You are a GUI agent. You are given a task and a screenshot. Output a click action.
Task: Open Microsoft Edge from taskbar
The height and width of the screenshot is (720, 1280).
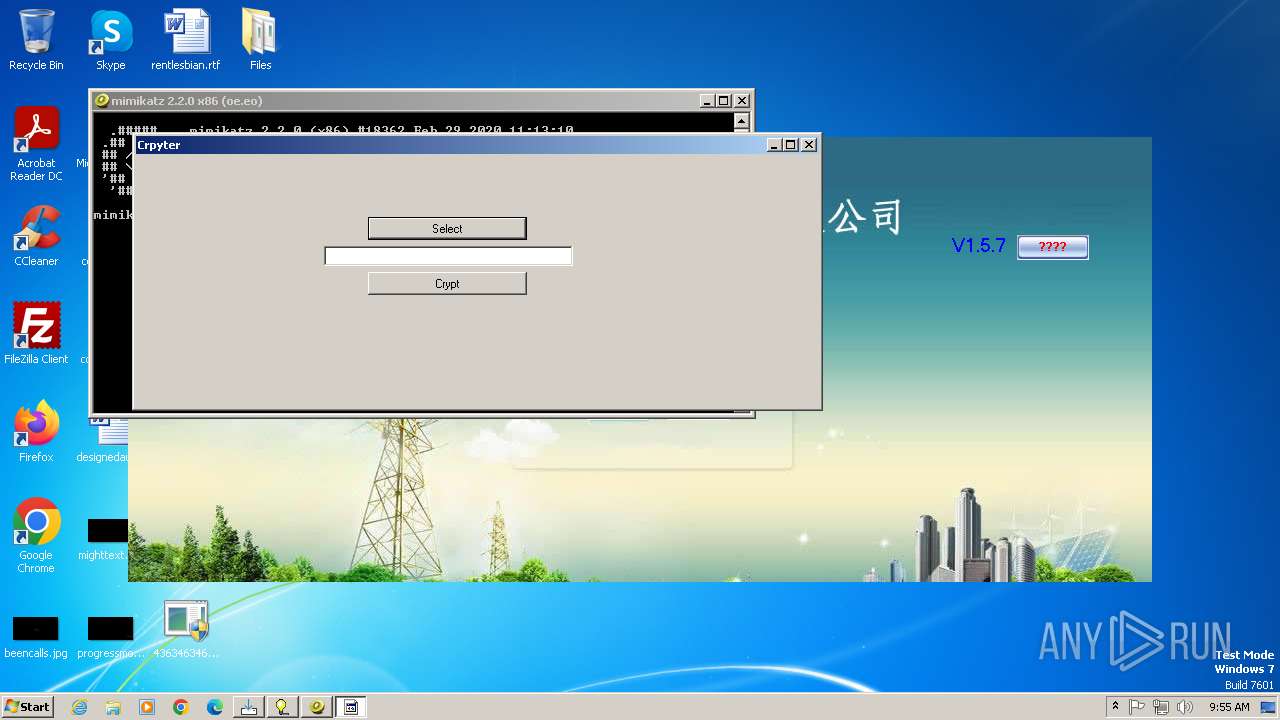[215, 707]
